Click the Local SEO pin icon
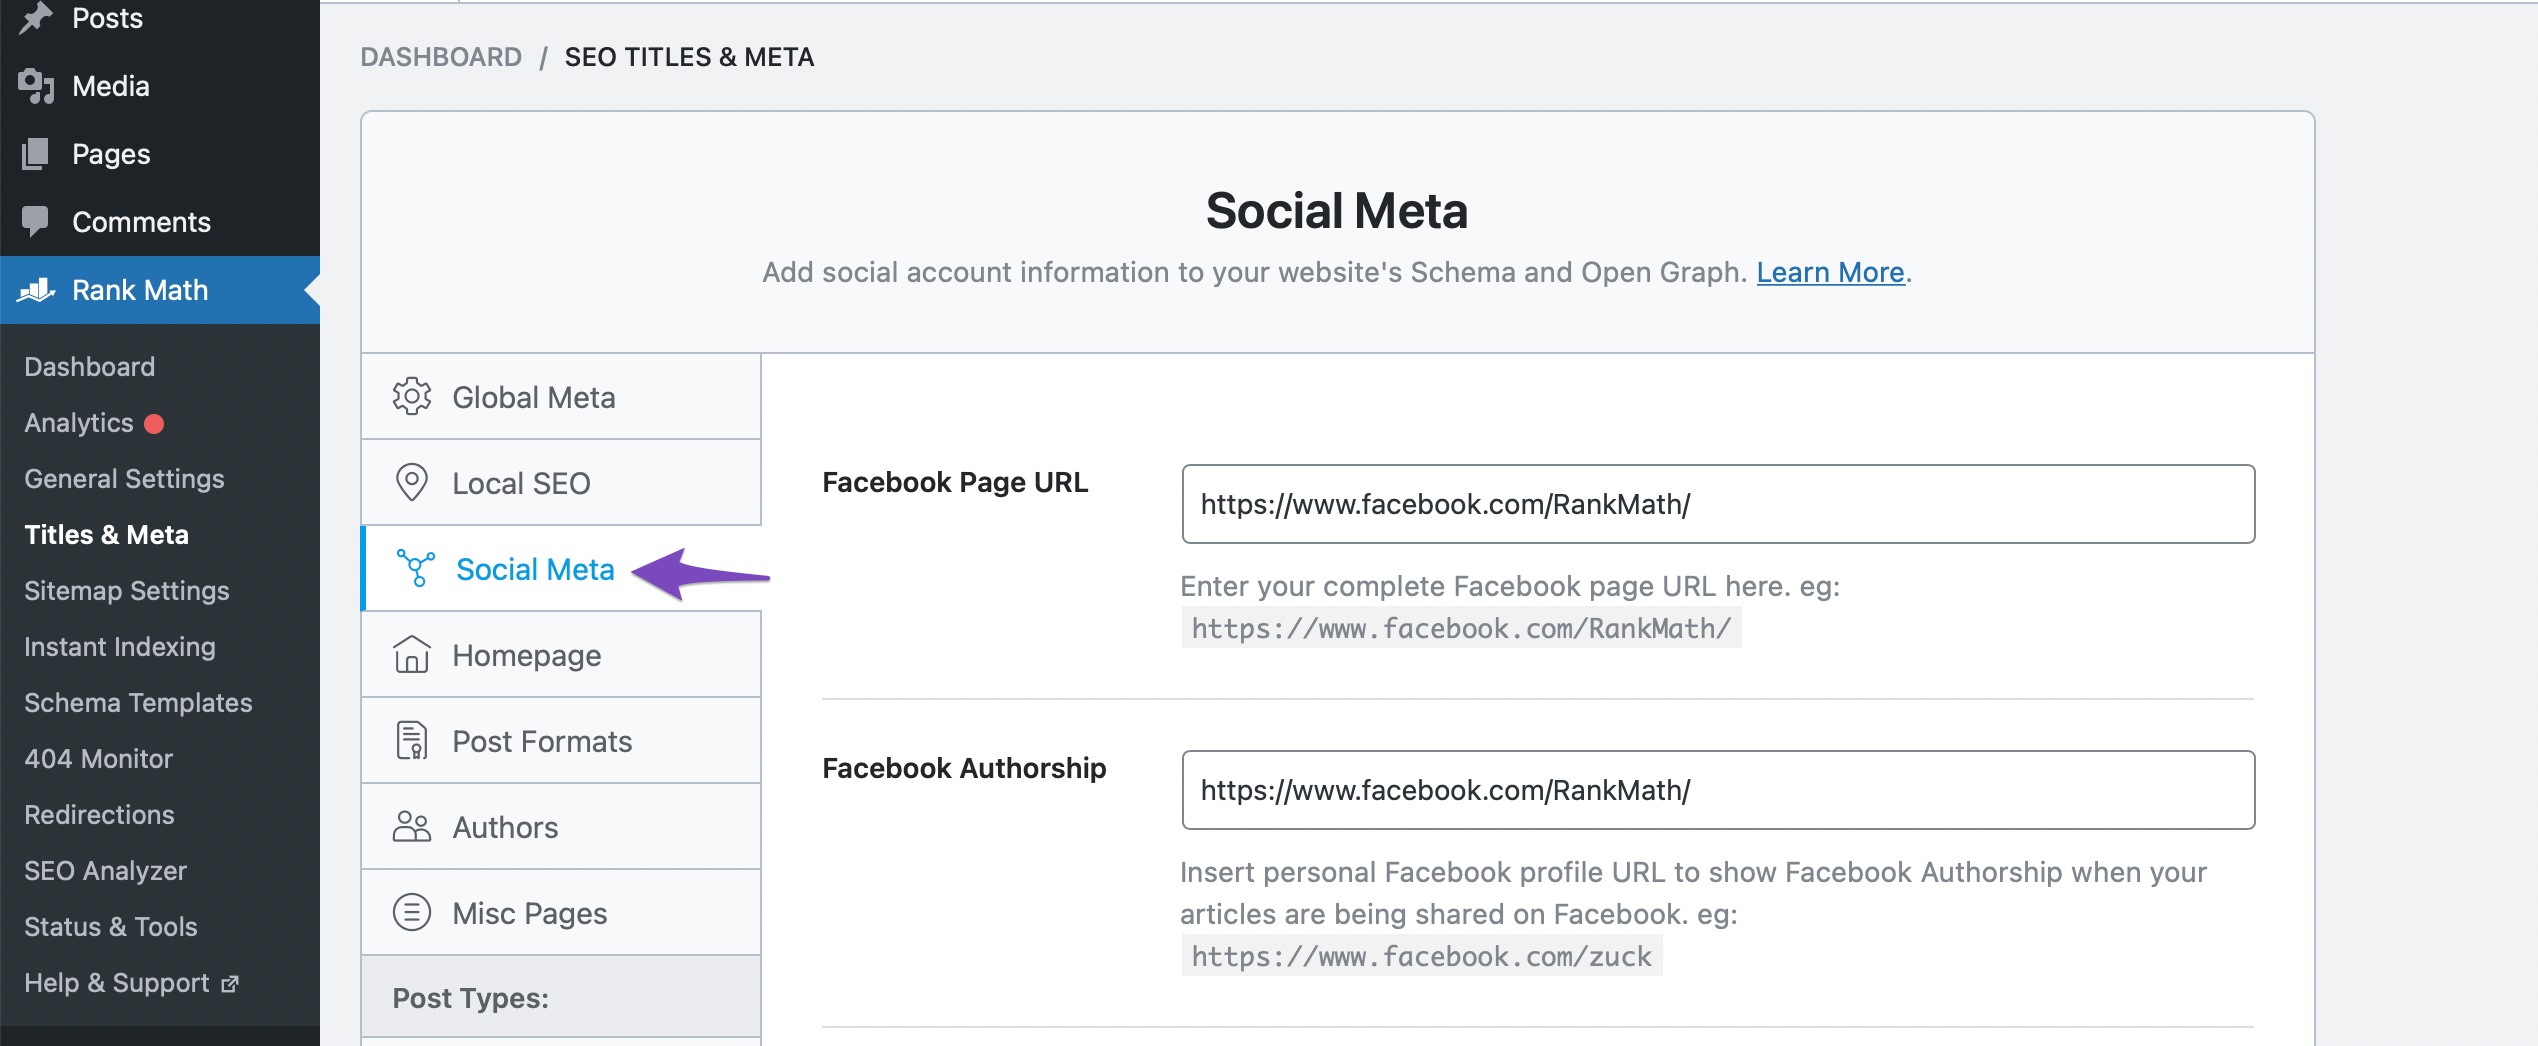Screen dimensions: 2538x1046 (412, 483)
